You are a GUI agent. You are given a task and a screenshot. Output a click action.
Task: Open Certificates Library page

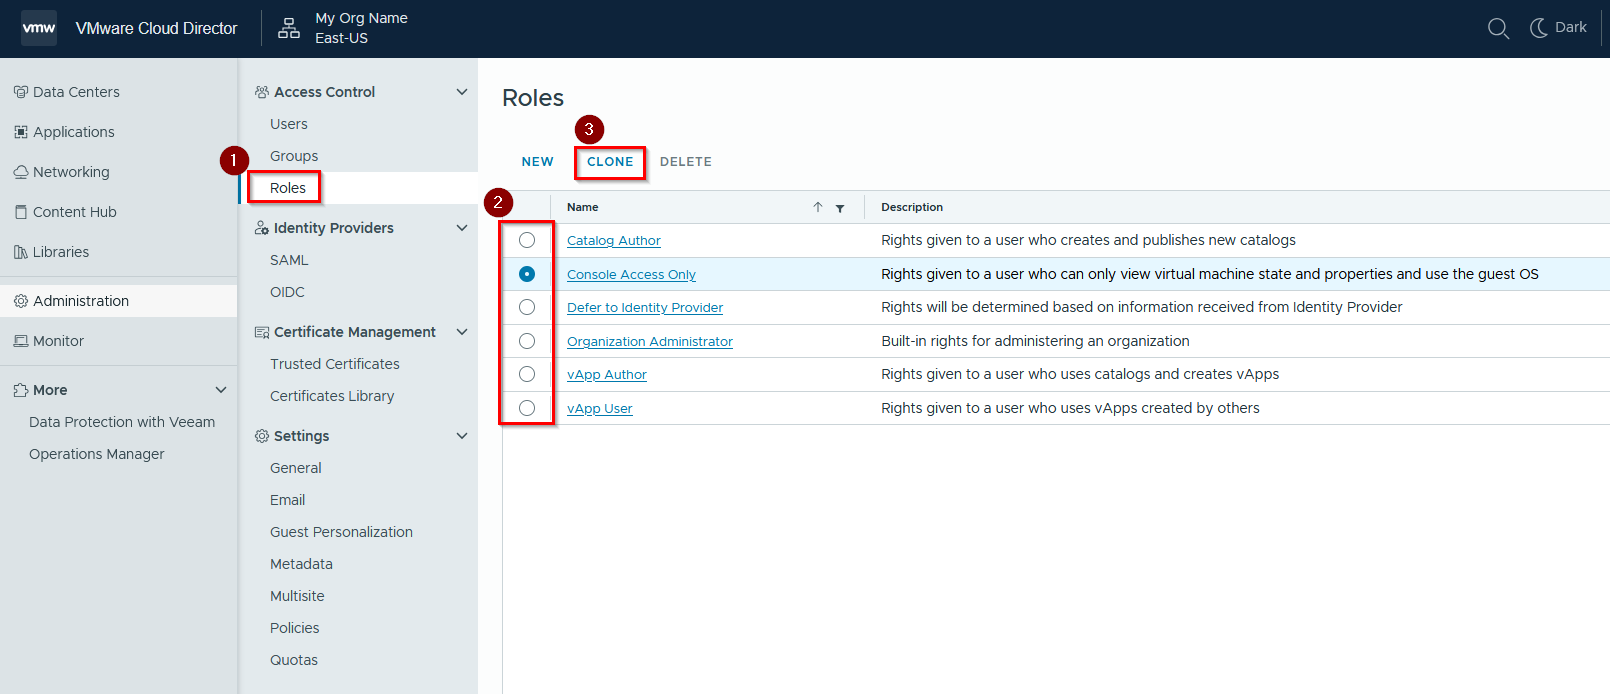332,396
